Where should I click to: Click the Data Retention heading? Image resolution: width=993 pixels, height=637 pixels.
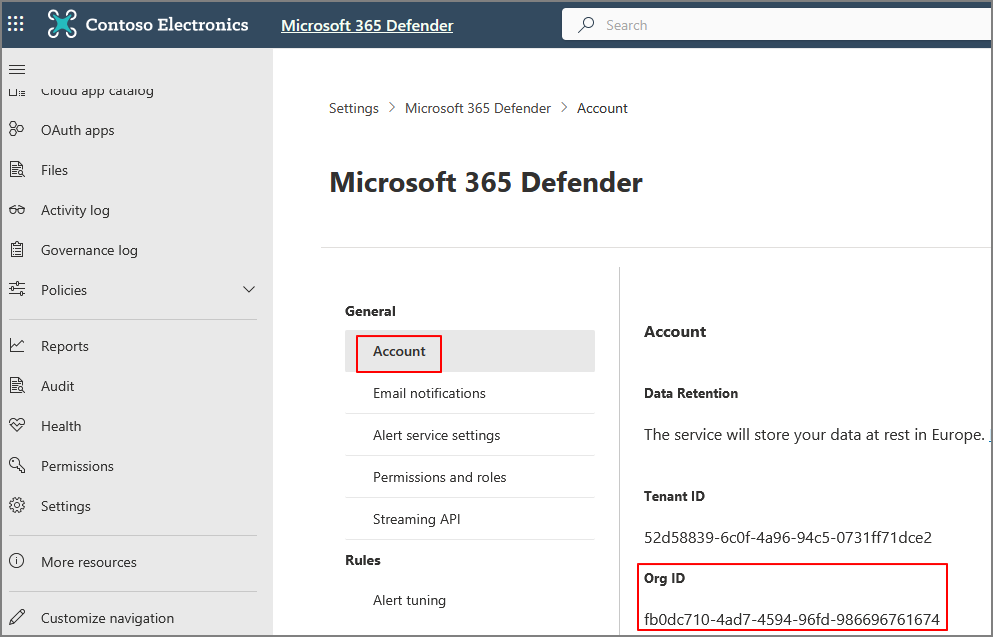[691, 393]
